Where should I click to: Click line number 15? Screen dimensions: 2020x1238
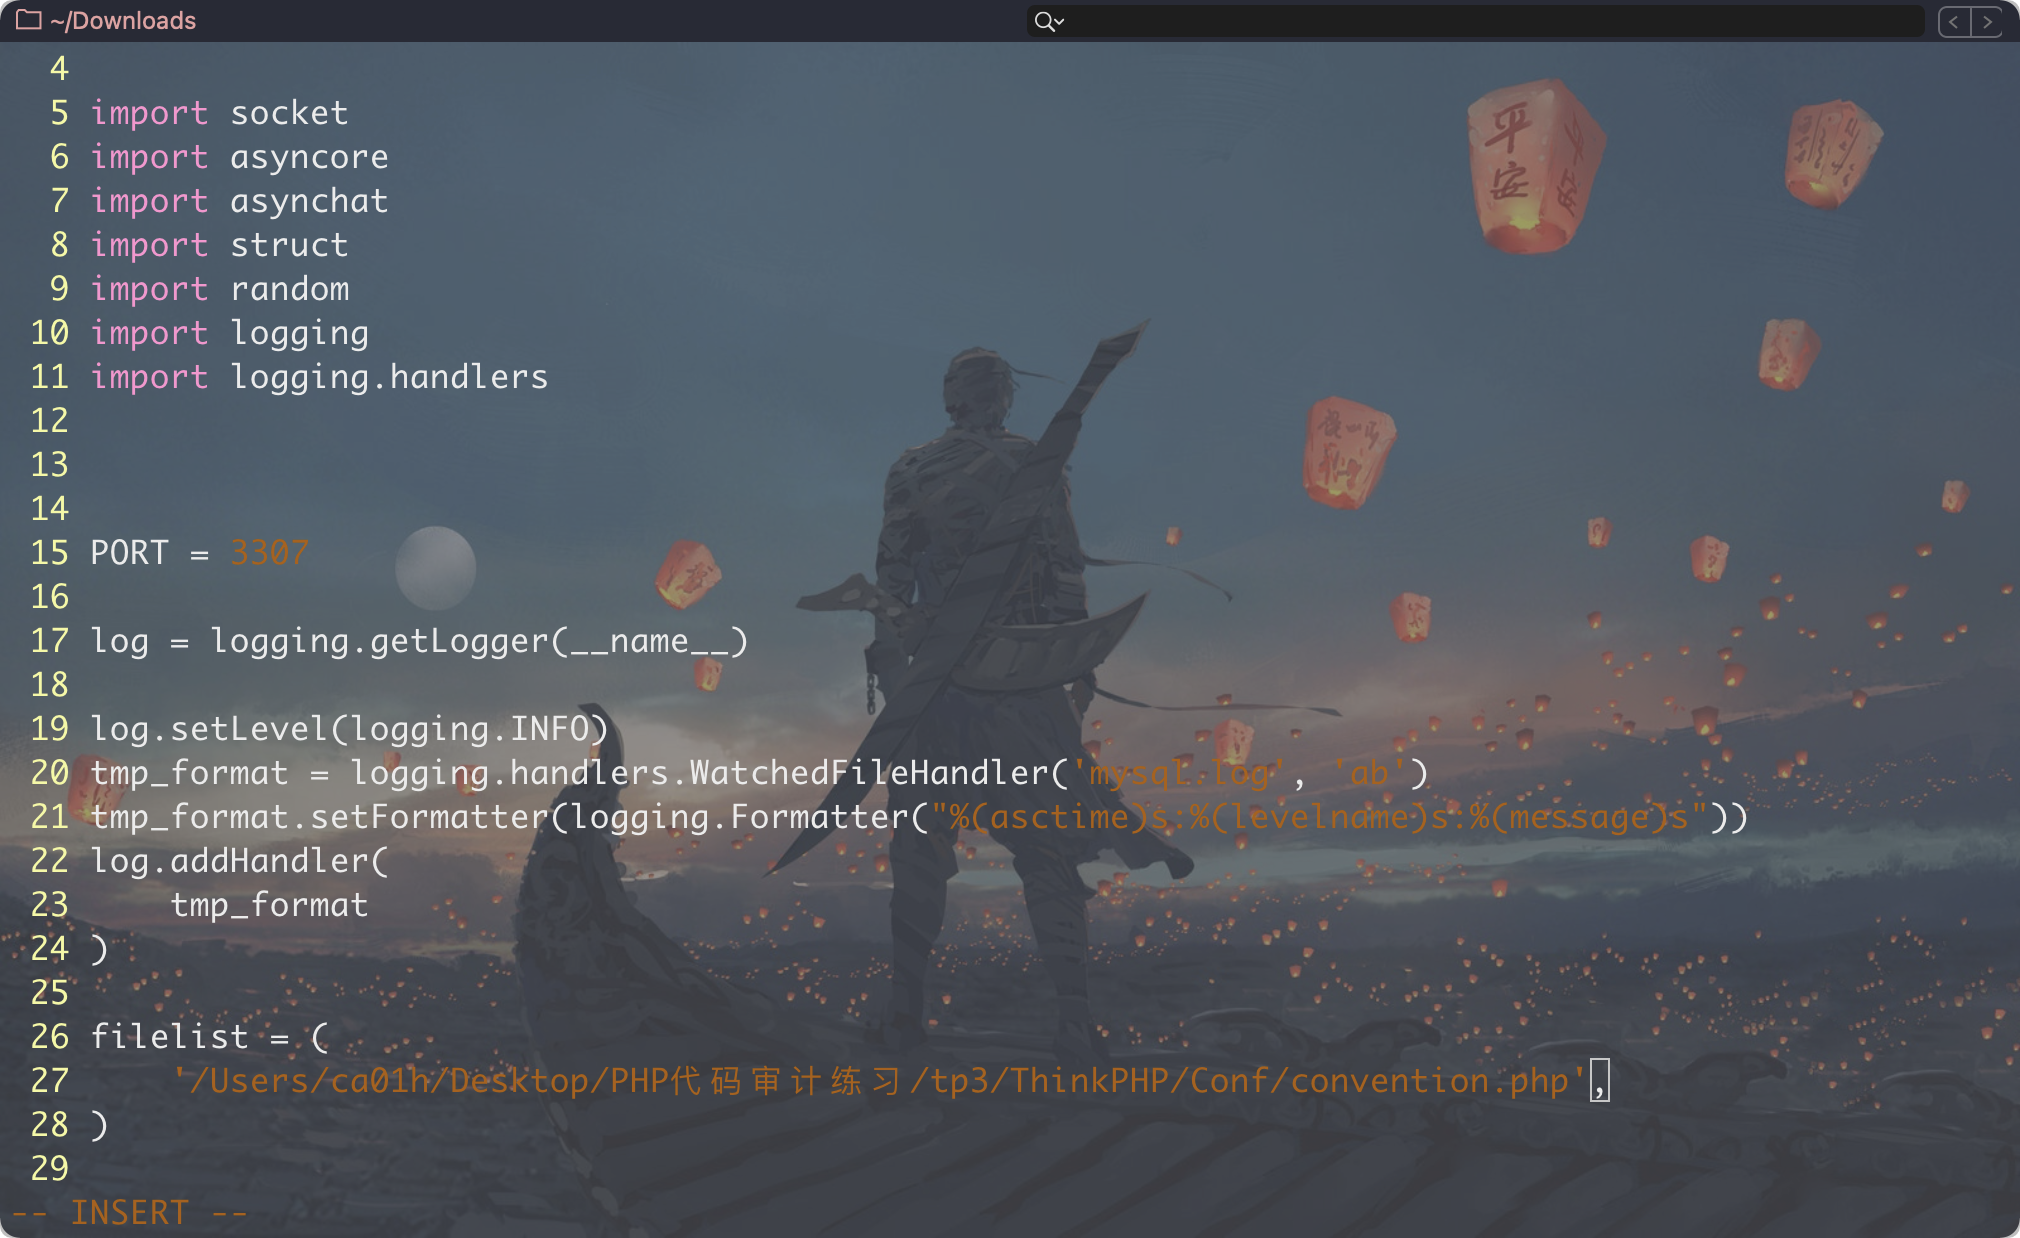[x=50, y=553]
